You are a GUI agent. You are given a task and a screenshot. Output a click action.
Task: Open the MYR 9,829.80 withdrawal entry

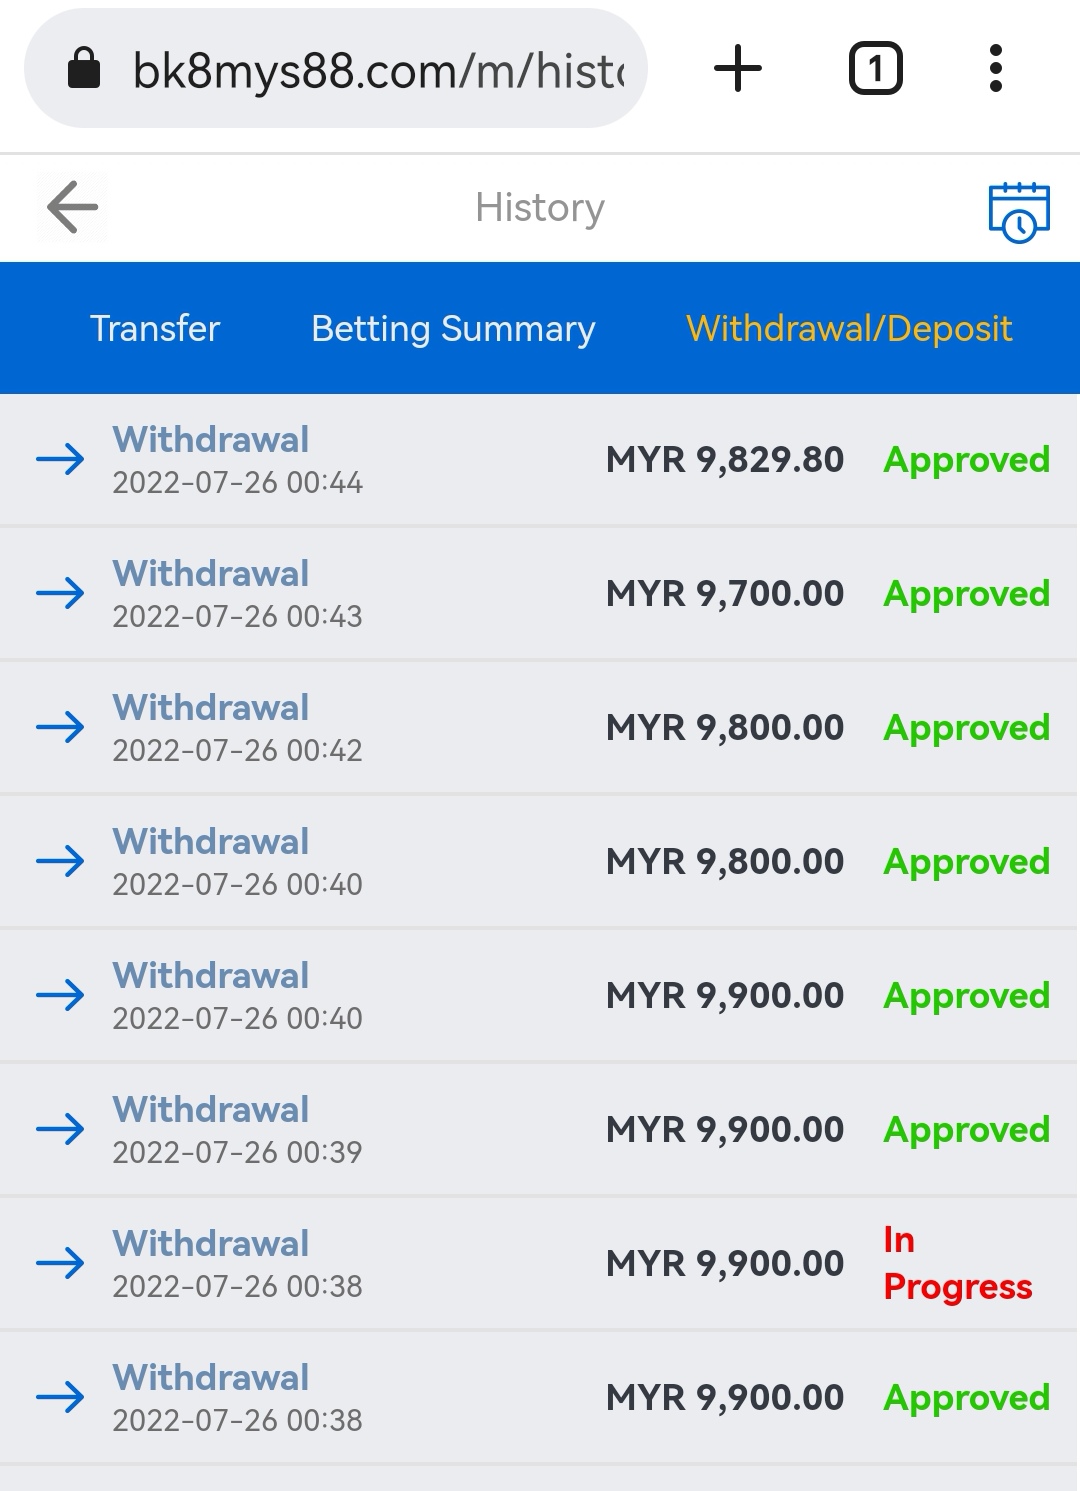725,460
